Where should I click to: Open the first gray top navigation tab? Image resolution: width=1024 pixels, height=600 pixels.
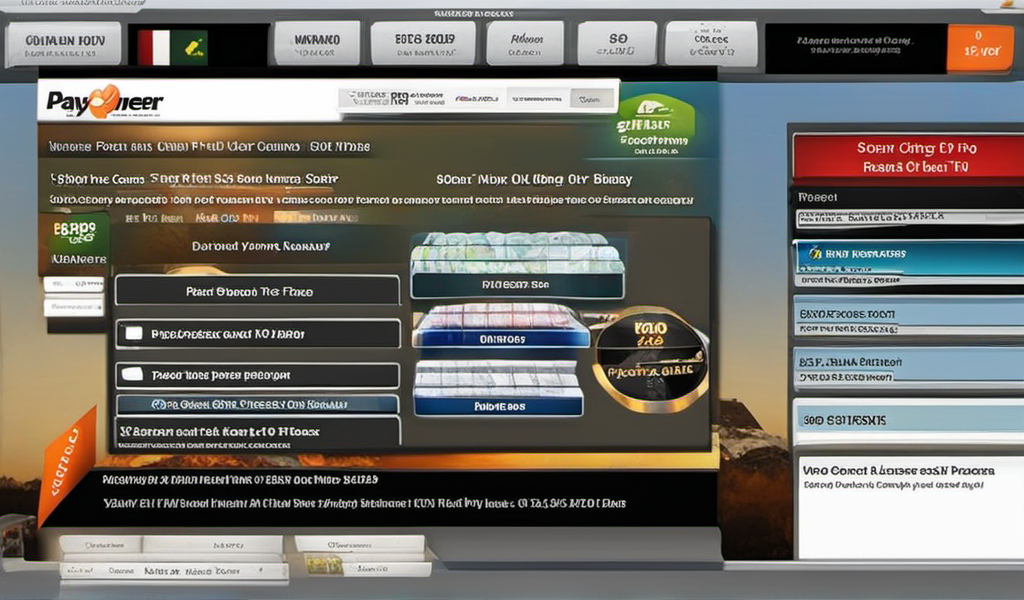tap(65, 46)
